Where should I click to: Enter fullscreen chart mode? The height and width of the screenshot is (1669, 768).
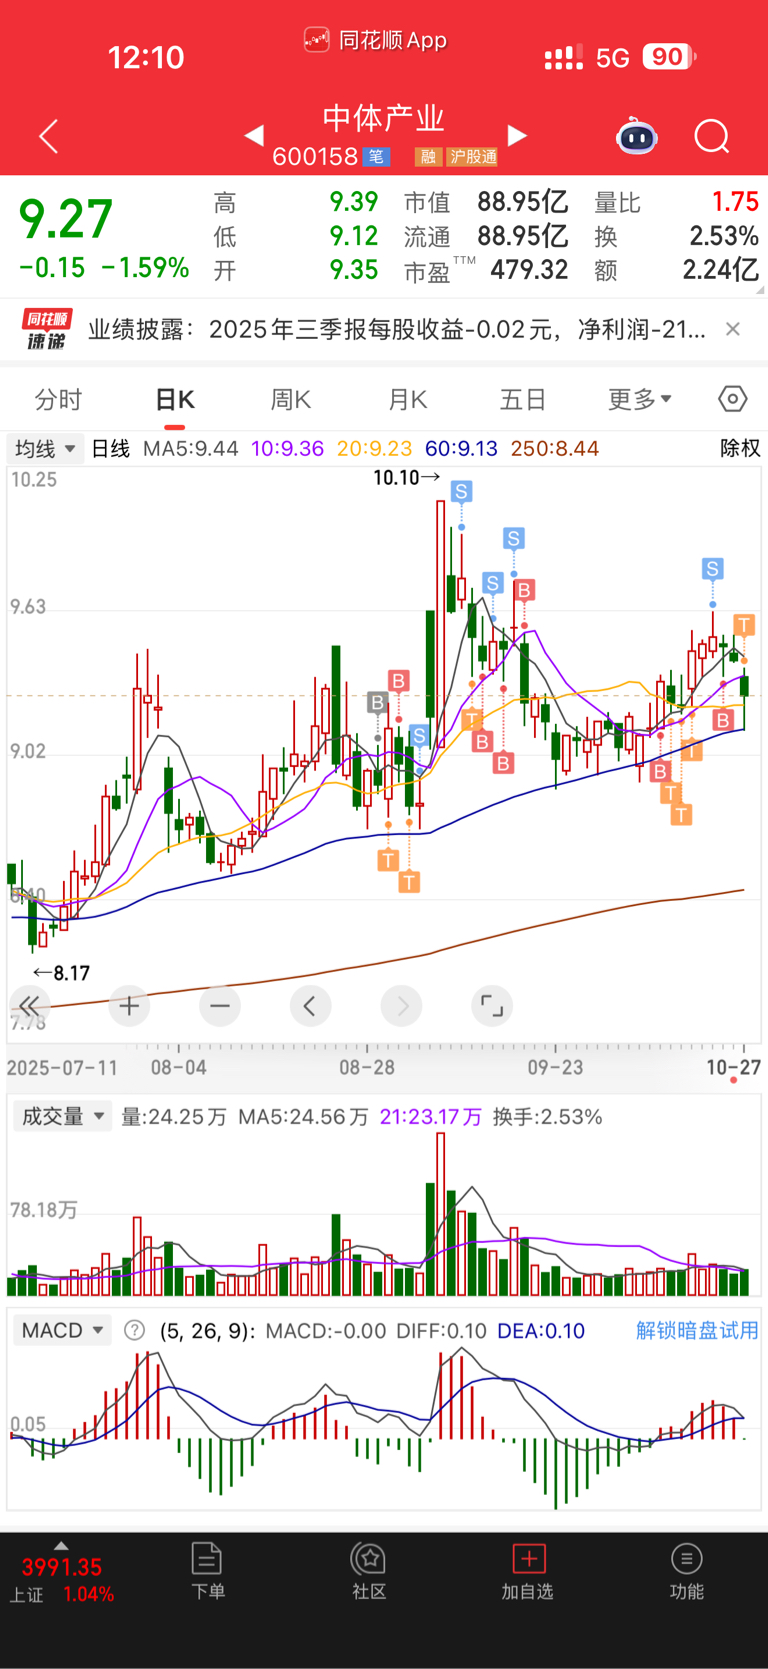pyautogui.click(x=492, y=1006)
